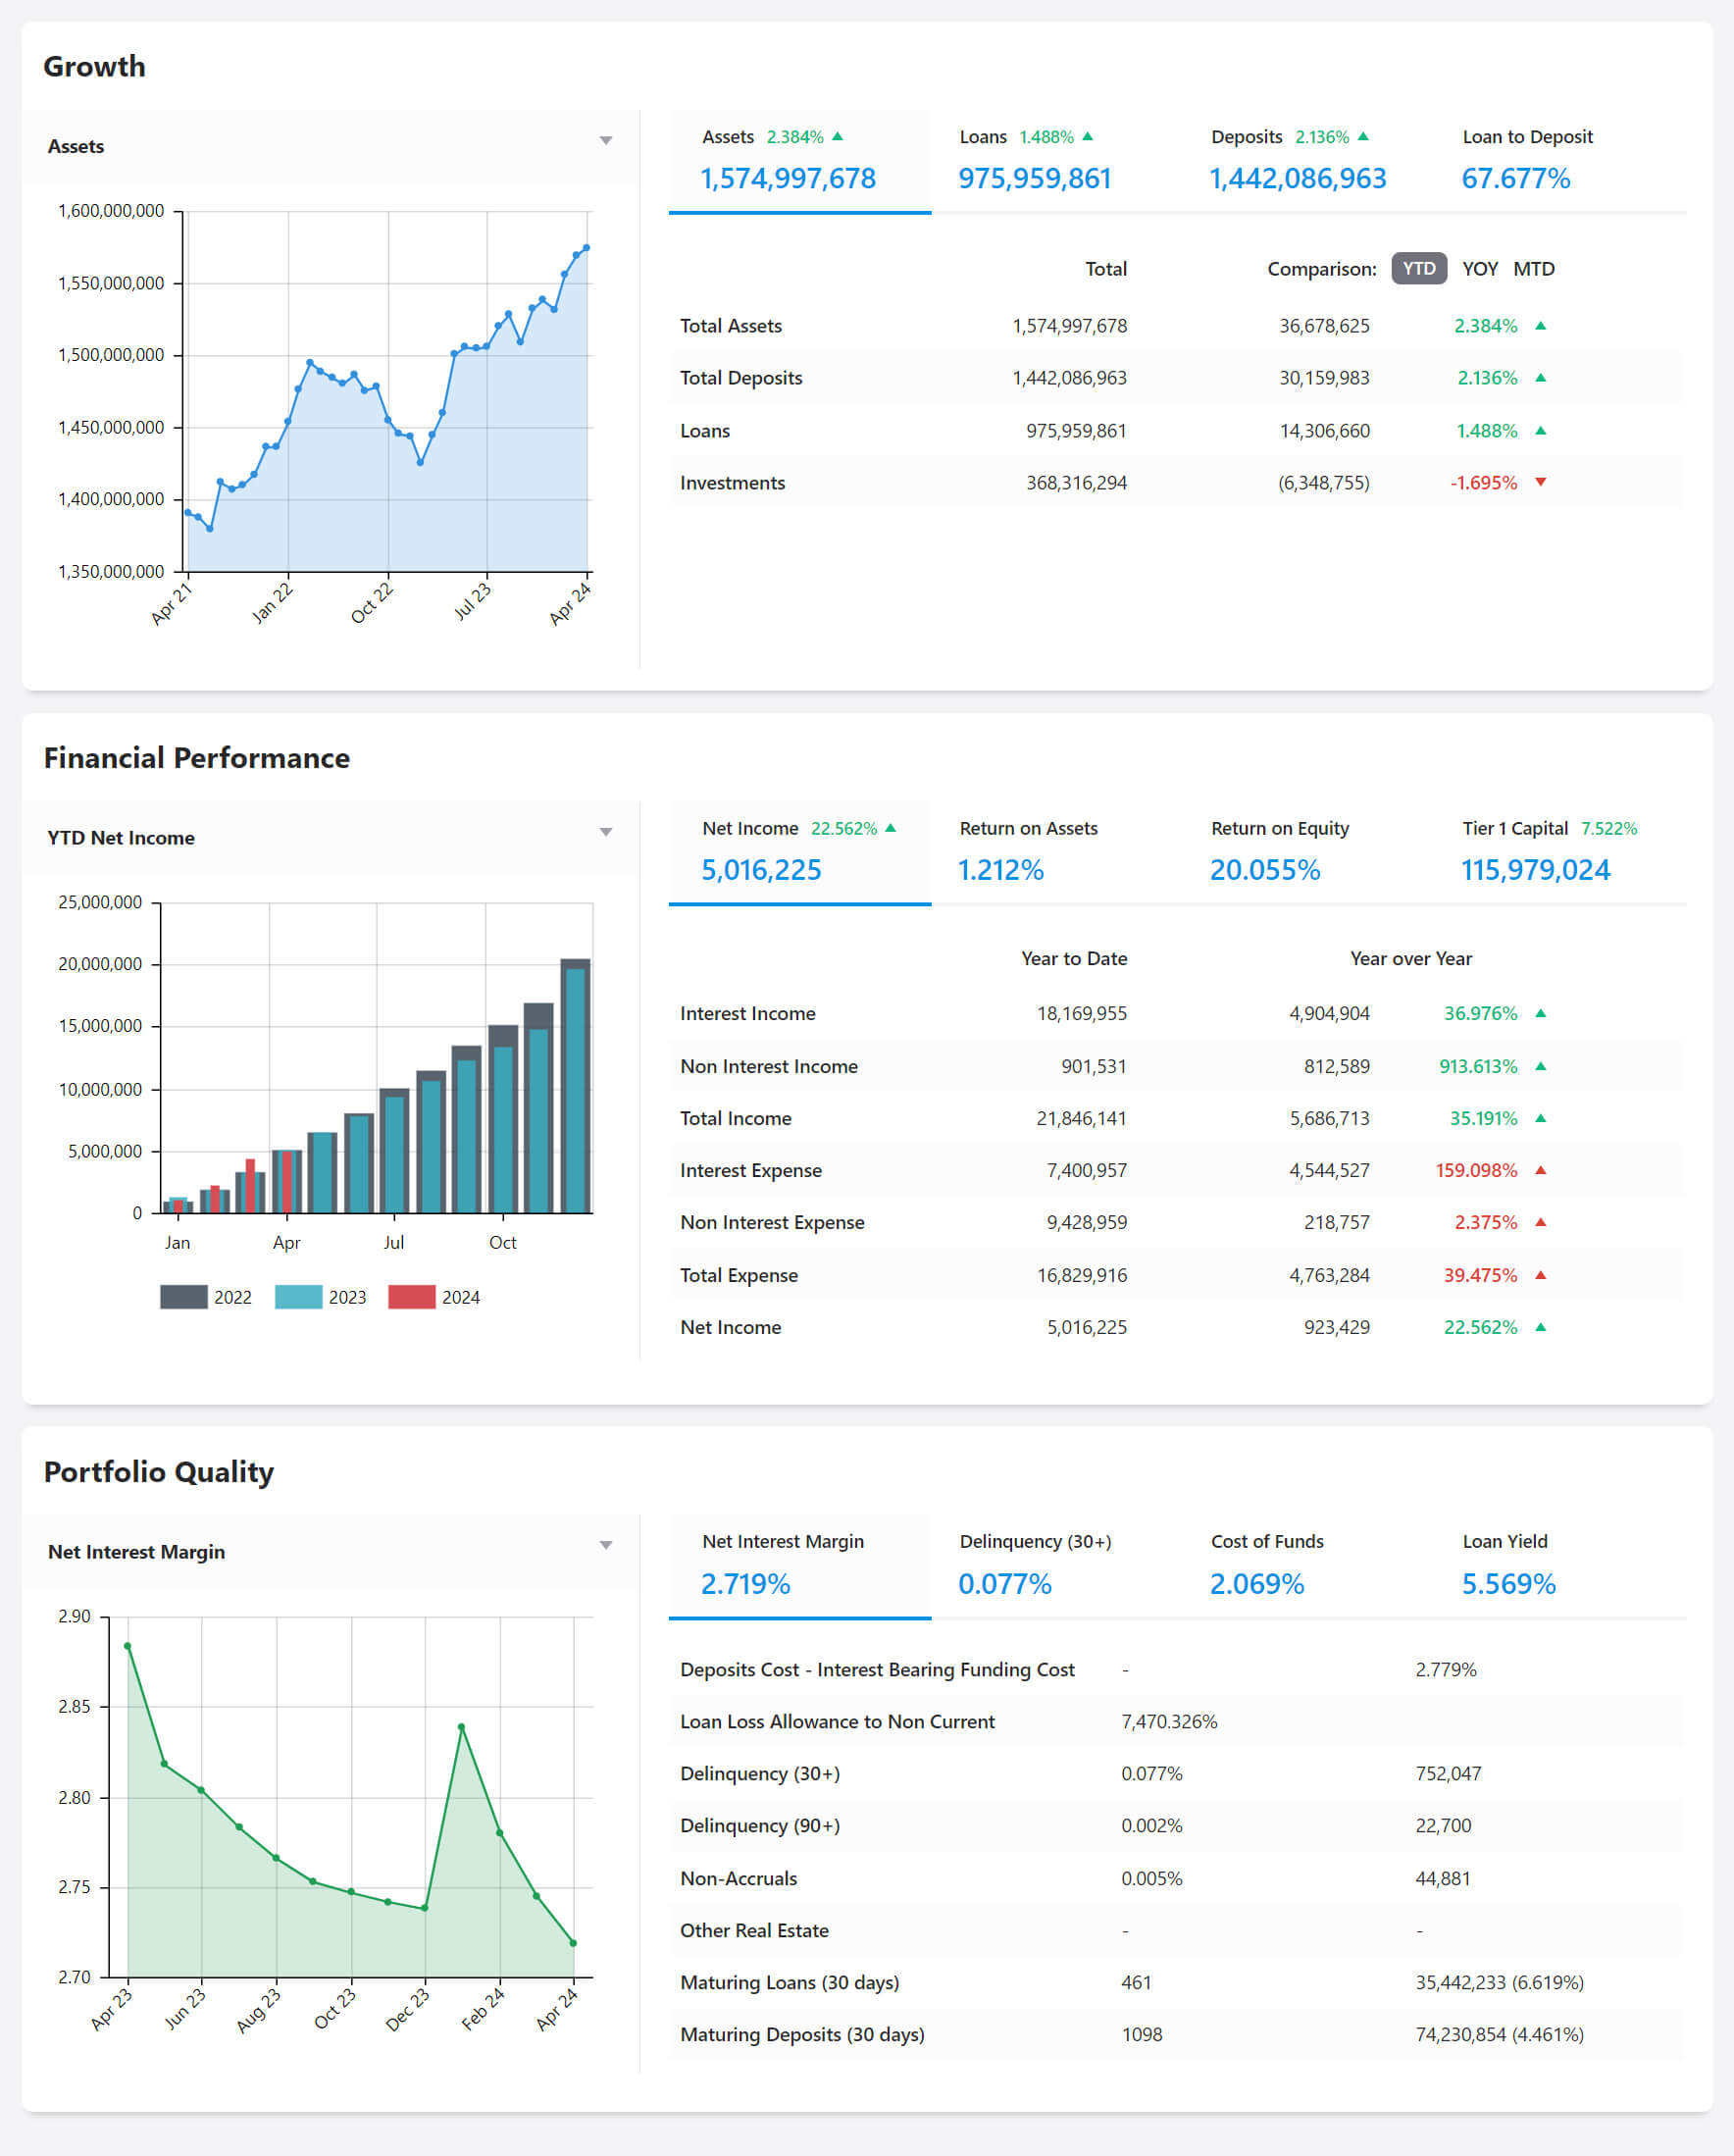Switch comparison to MTD
1734x2156 pixels.
click(x=1533, y=269)
